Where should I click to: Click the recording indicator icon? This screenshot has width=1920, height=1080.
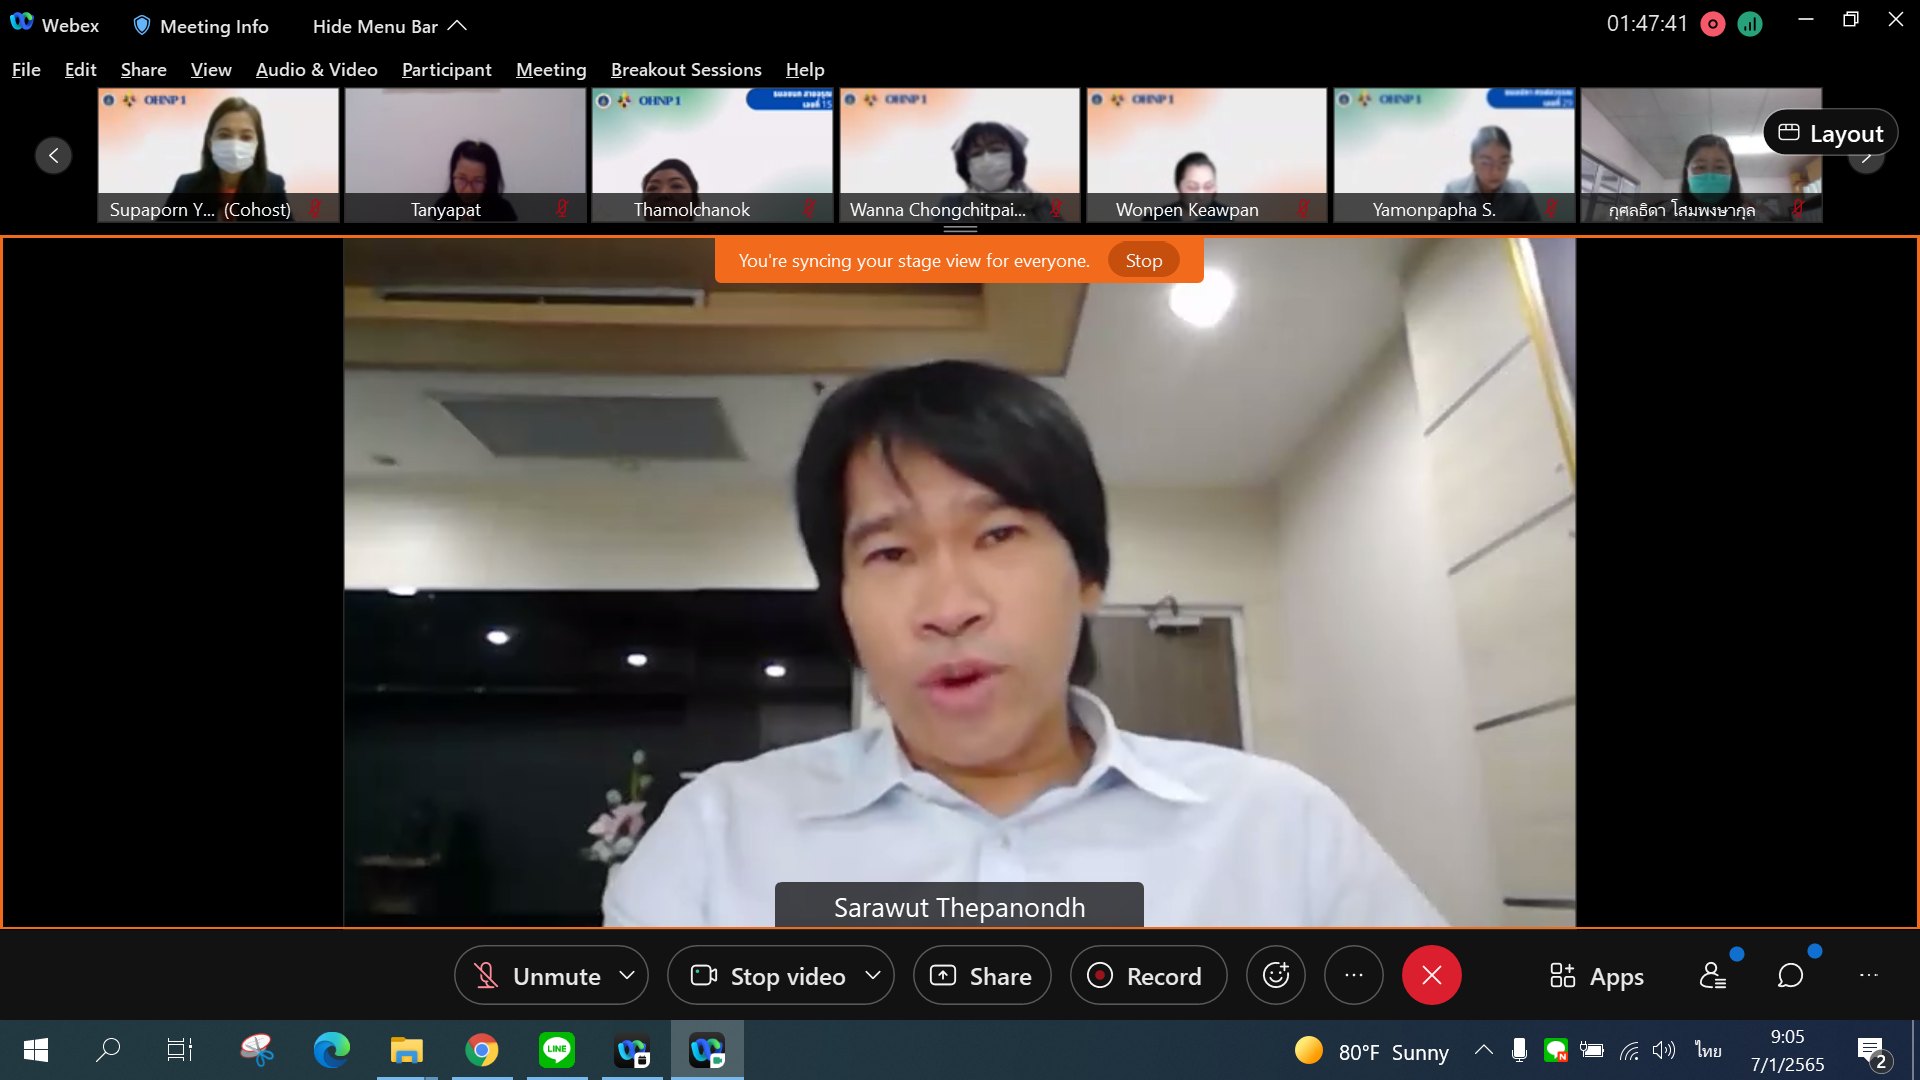point(1712,24)
